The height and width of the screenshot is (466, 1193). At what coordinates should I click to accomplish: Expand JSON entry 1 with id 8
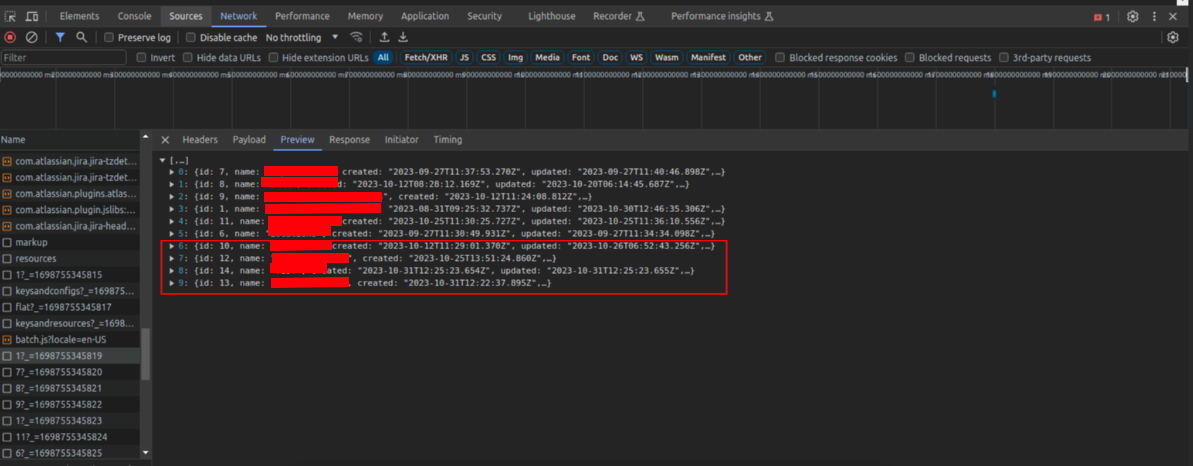[172, 184]
